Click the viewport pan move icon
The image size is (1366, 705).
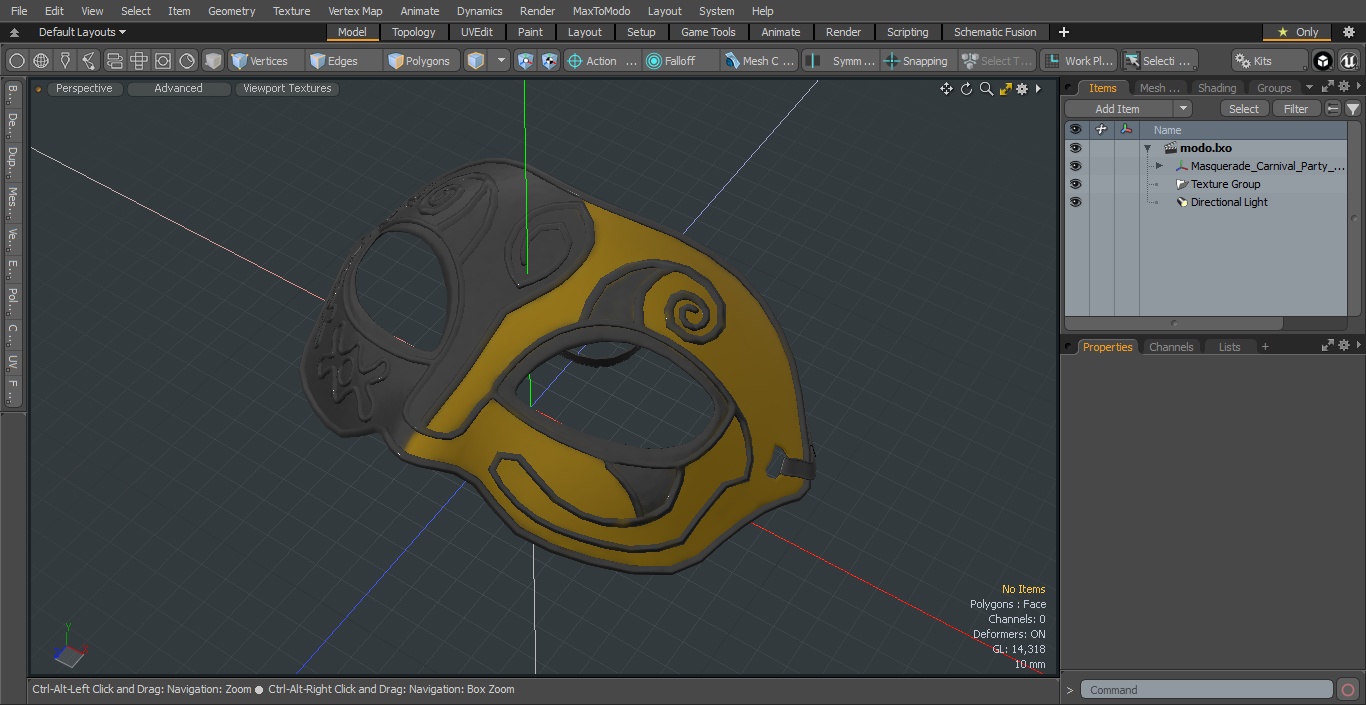[946, 89]
